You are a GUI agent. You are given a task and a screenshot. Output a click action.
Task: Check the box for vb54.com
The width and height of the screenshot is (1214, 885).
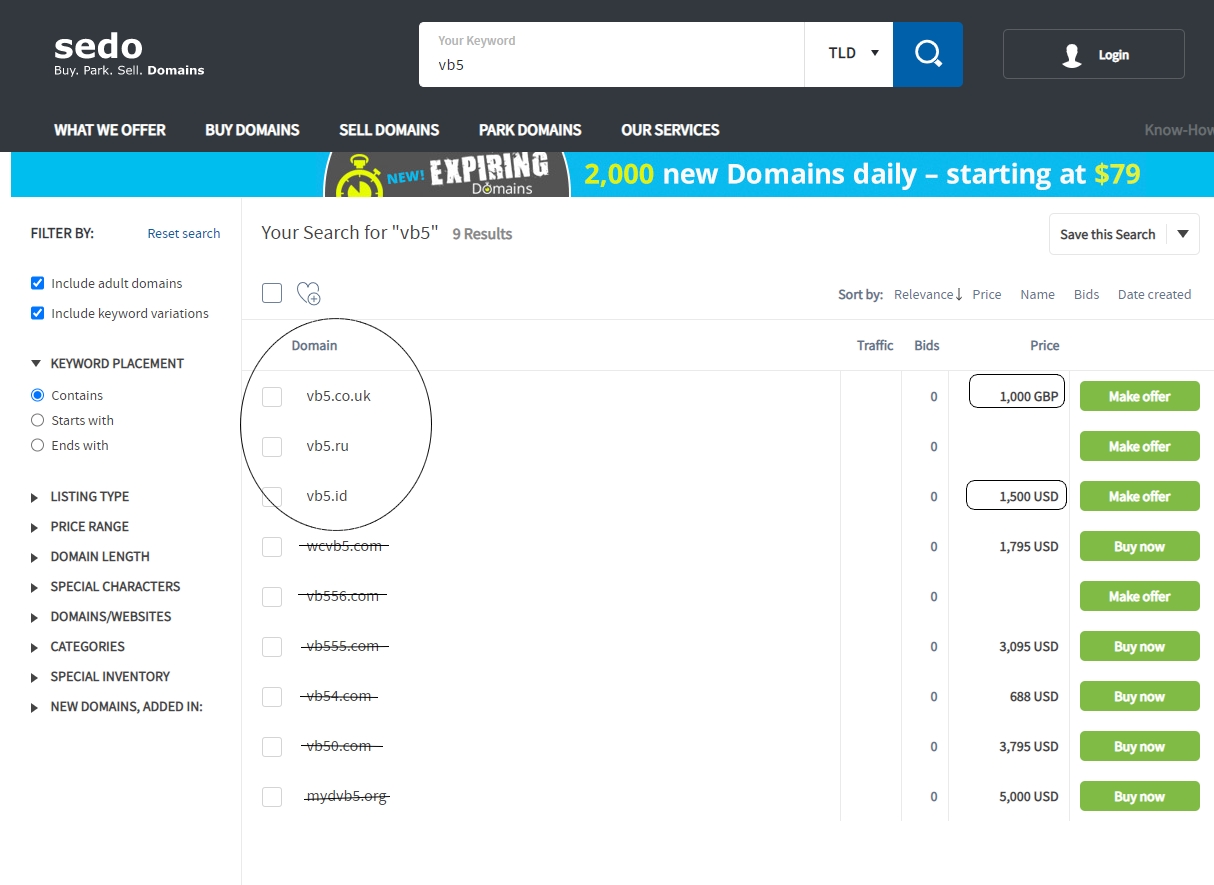click(x=272, y=697)
